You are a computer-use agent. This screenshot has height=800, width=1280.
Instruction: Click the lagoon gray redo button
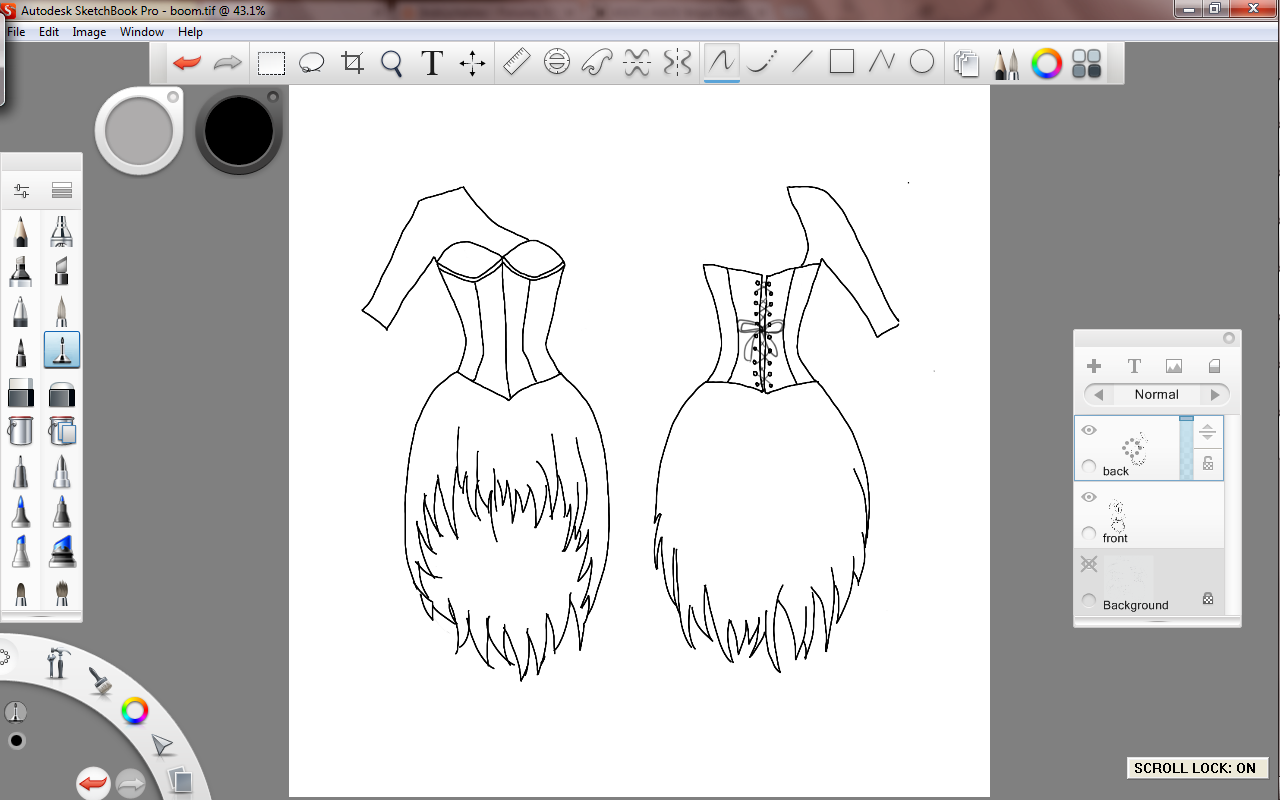131,783
